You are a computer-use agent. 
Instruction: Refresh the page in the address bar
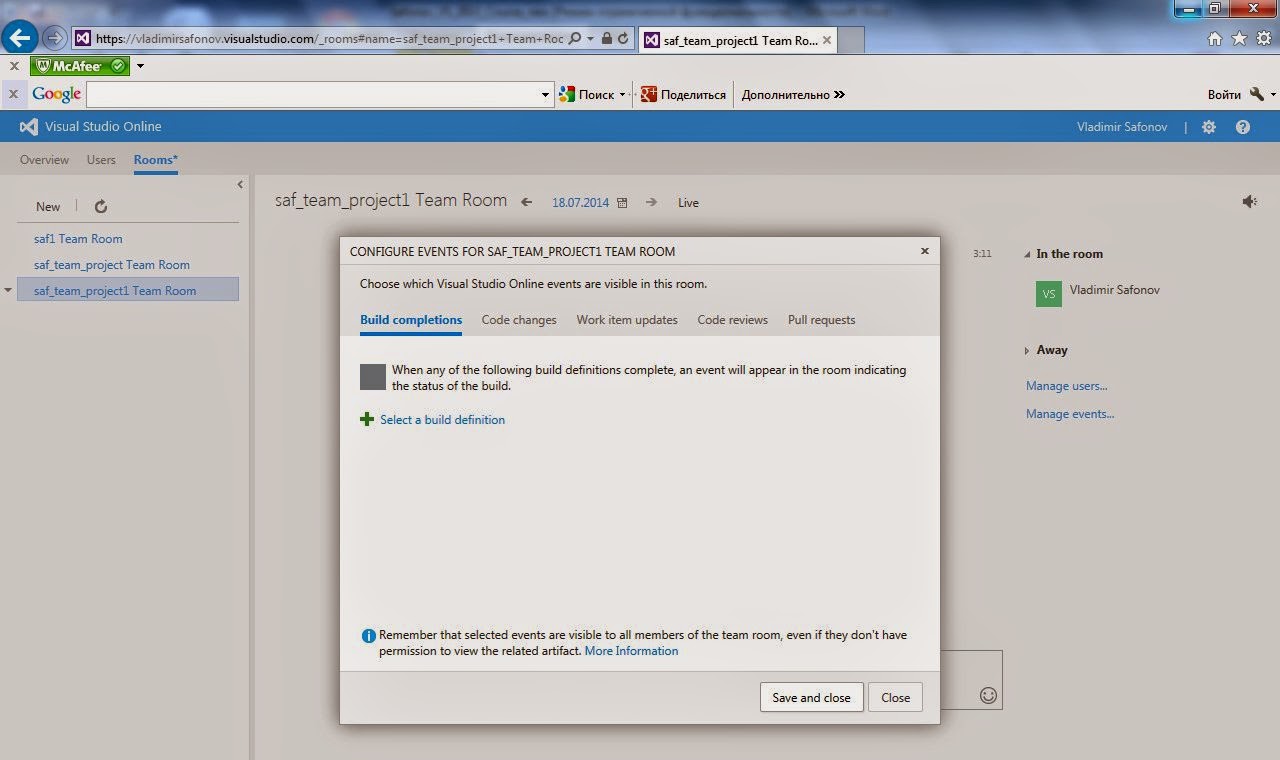pos(623,39)
